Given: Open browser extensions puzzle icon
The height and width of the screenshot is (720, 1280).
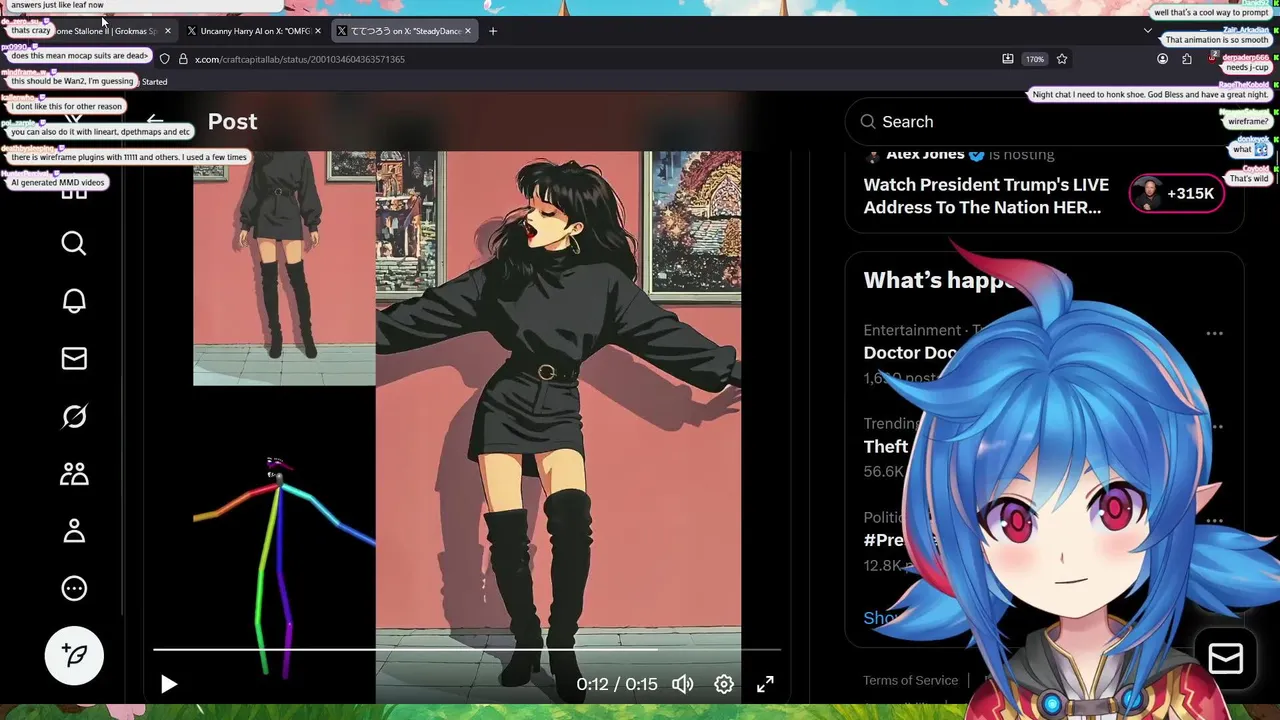Looking at the screenshot, I should click(x=1187, y=59).
